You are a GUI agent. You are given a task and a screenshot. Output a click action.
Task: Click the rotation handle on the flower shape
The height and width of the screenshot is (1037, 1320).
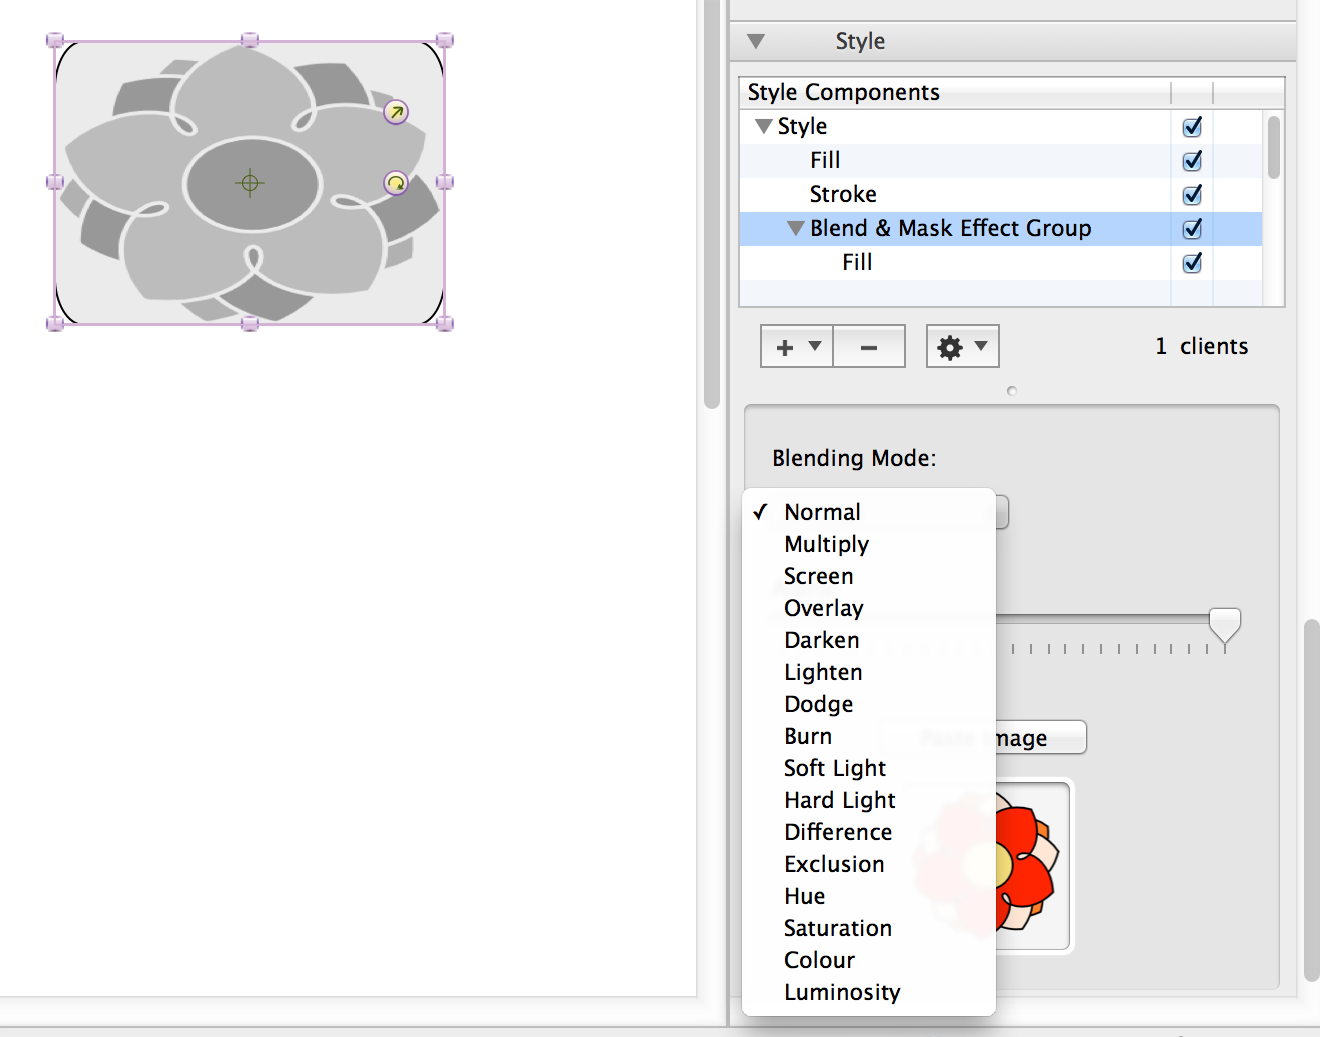click(397, 183)
